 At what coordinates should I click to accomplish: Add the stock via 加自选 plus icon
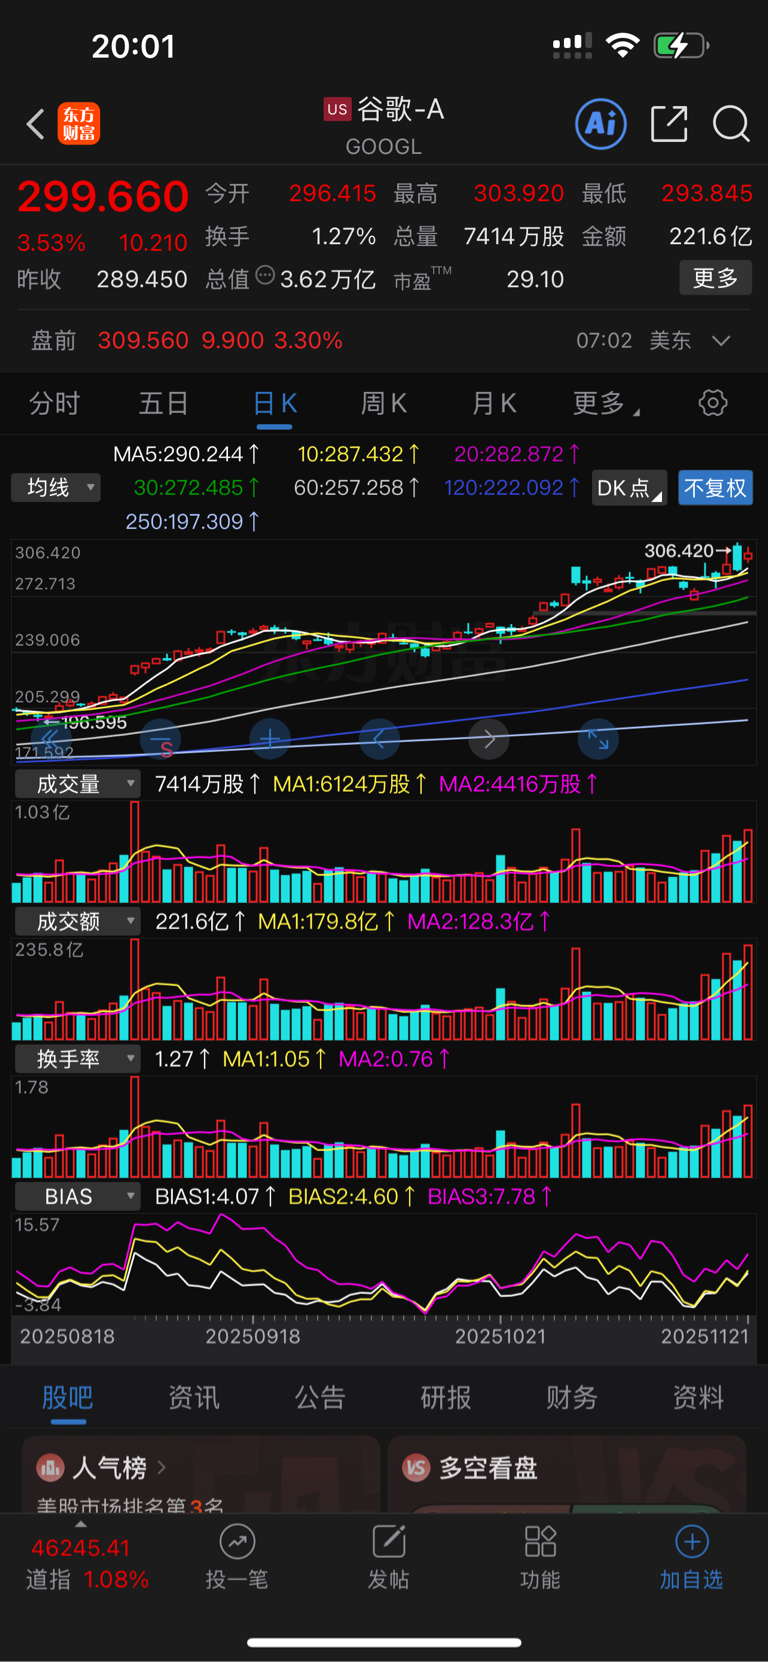692,1542
